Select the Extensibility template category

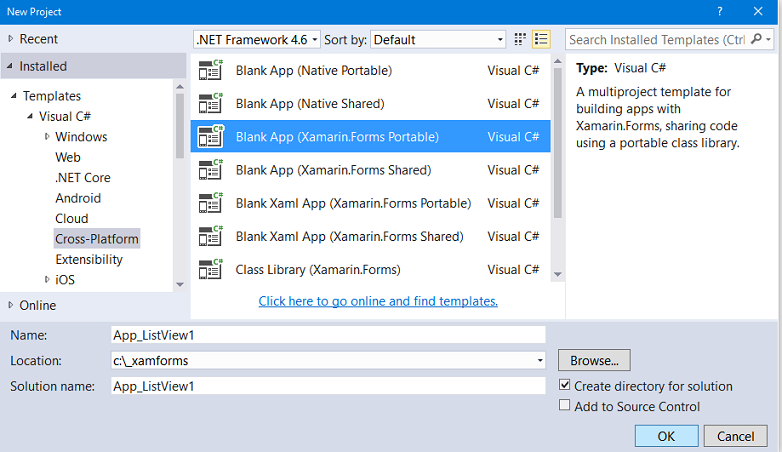tap(89, 259)
